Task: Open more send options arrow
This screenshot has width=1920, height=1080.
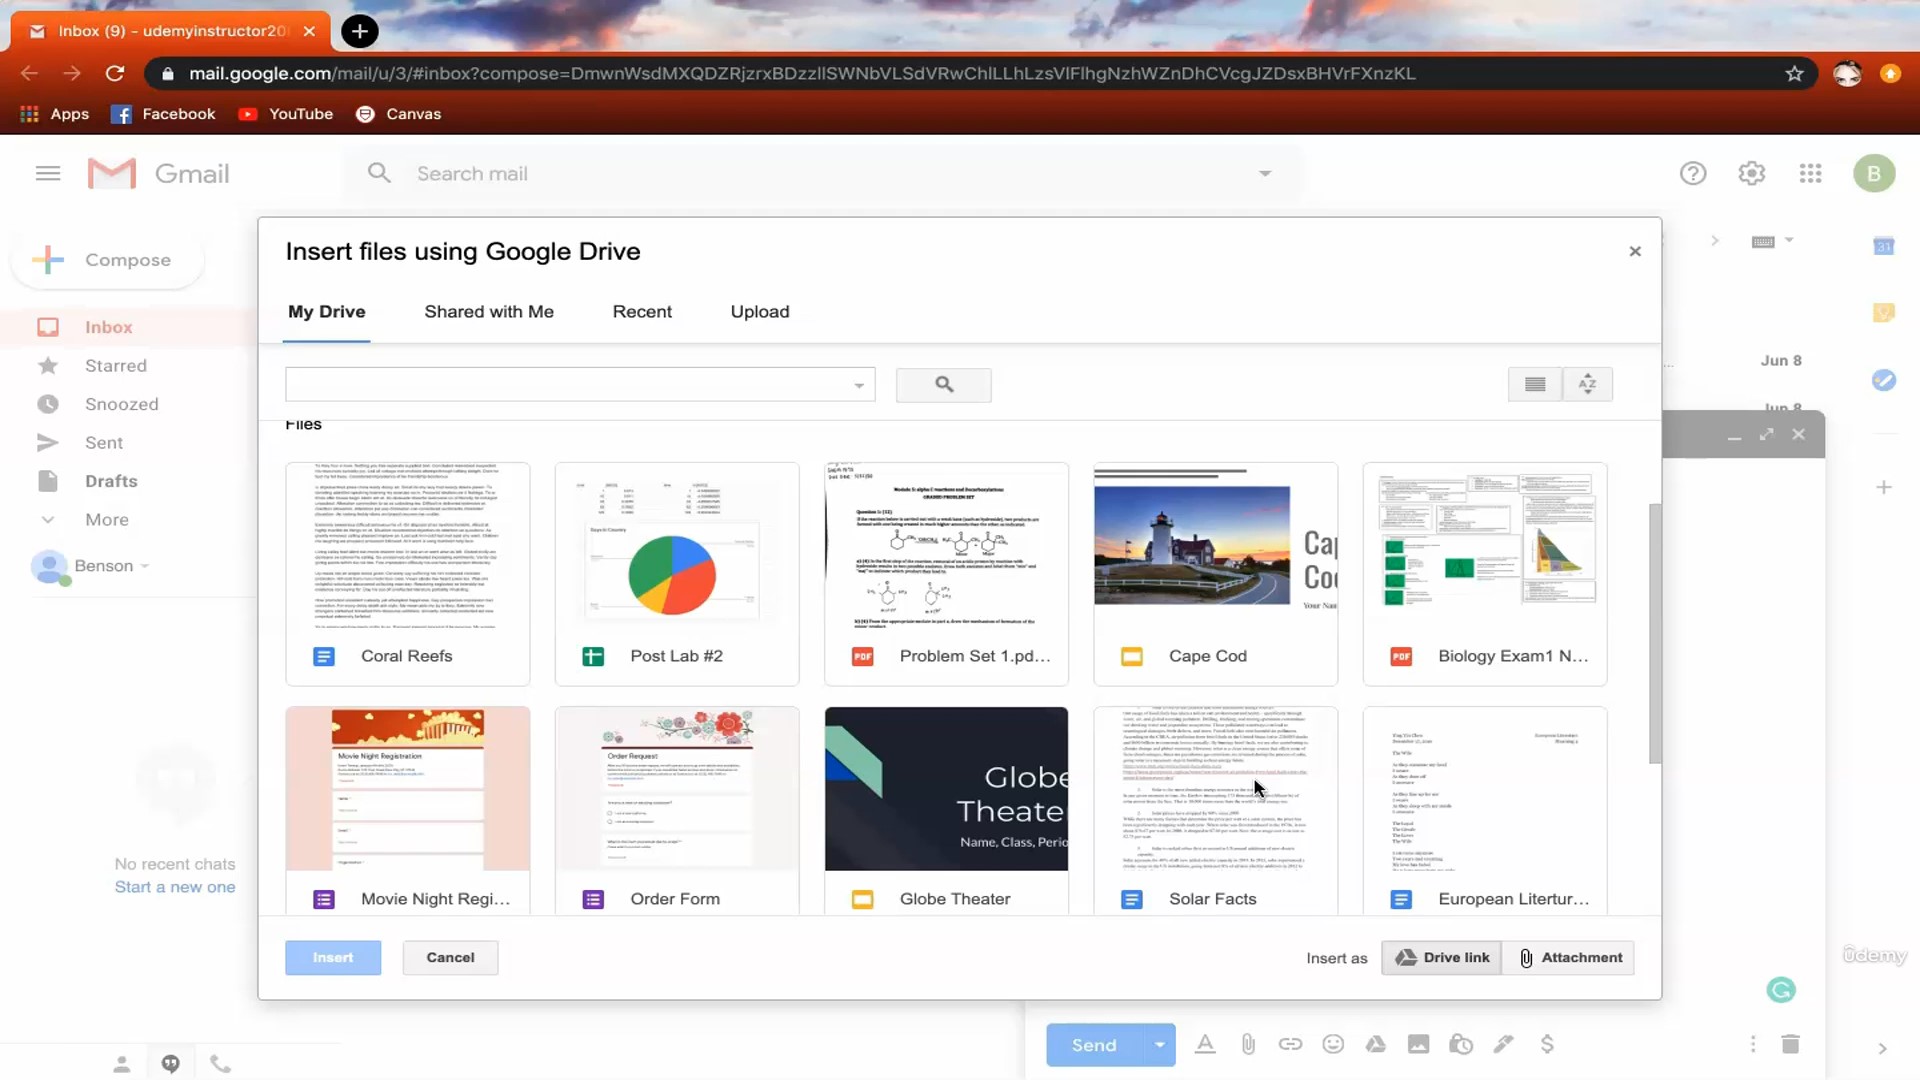Action: tap(1159, 1045)
